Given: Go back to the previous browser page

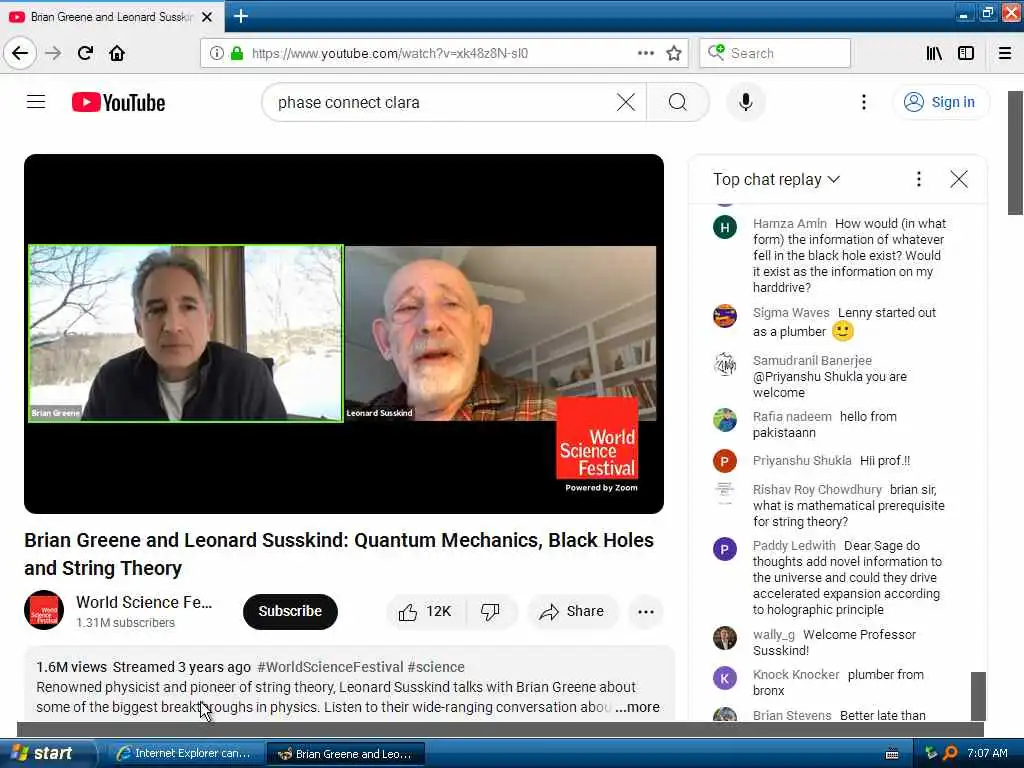Looking at the screenshot, I should pos(20,53).
